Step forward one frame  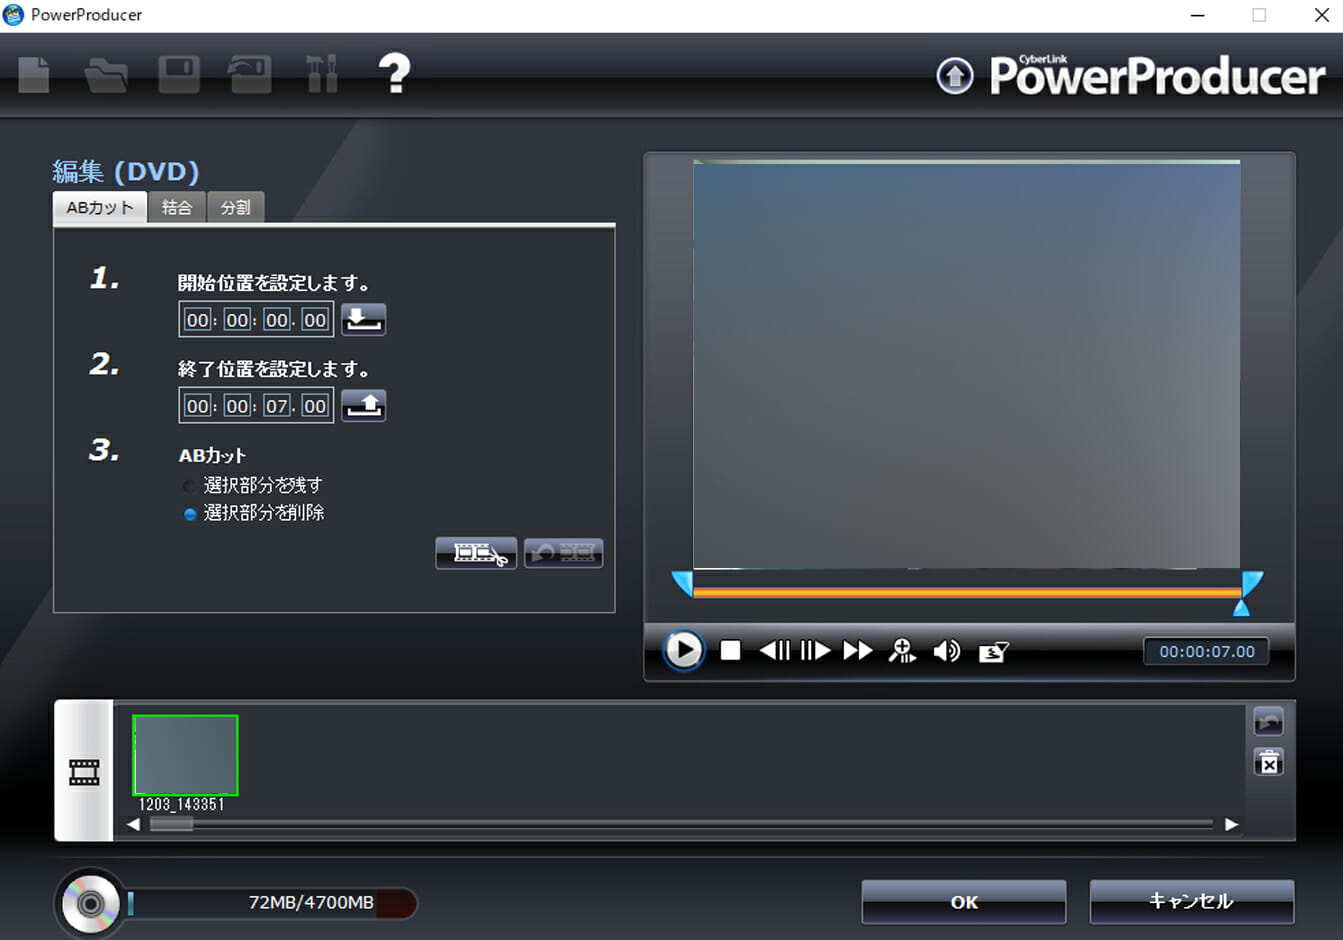pos(816,651)
